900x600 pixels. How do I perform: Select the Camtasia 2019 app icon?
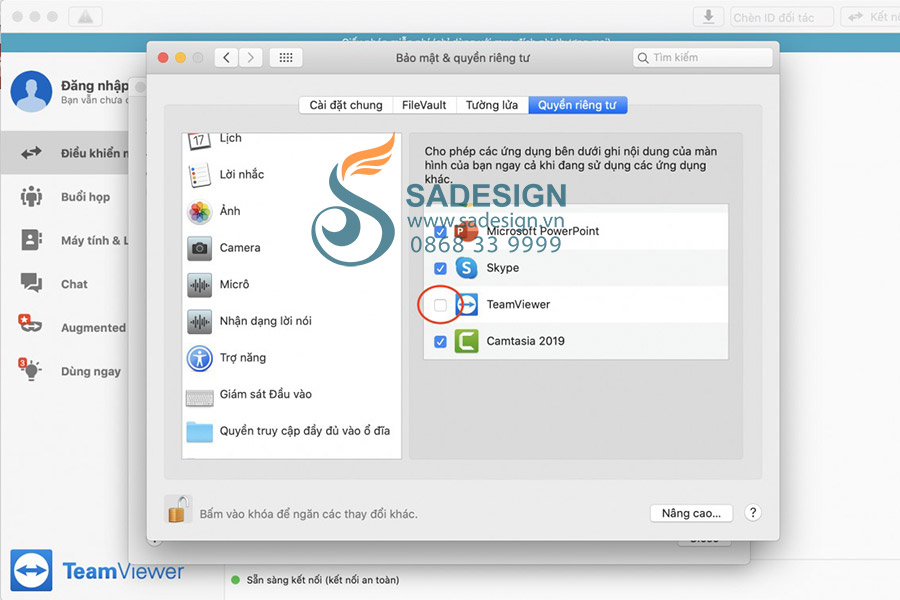tap(467, 341)
